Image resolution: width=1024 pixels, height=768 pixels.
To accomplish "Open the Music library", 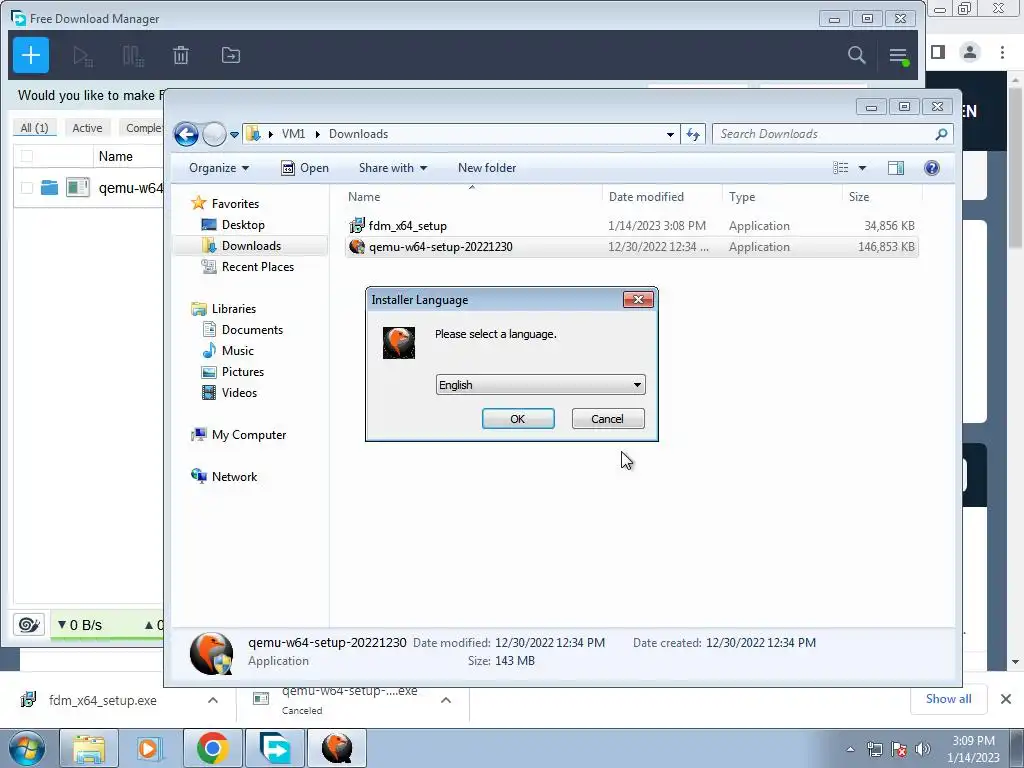I will click(x=237, y=351).
